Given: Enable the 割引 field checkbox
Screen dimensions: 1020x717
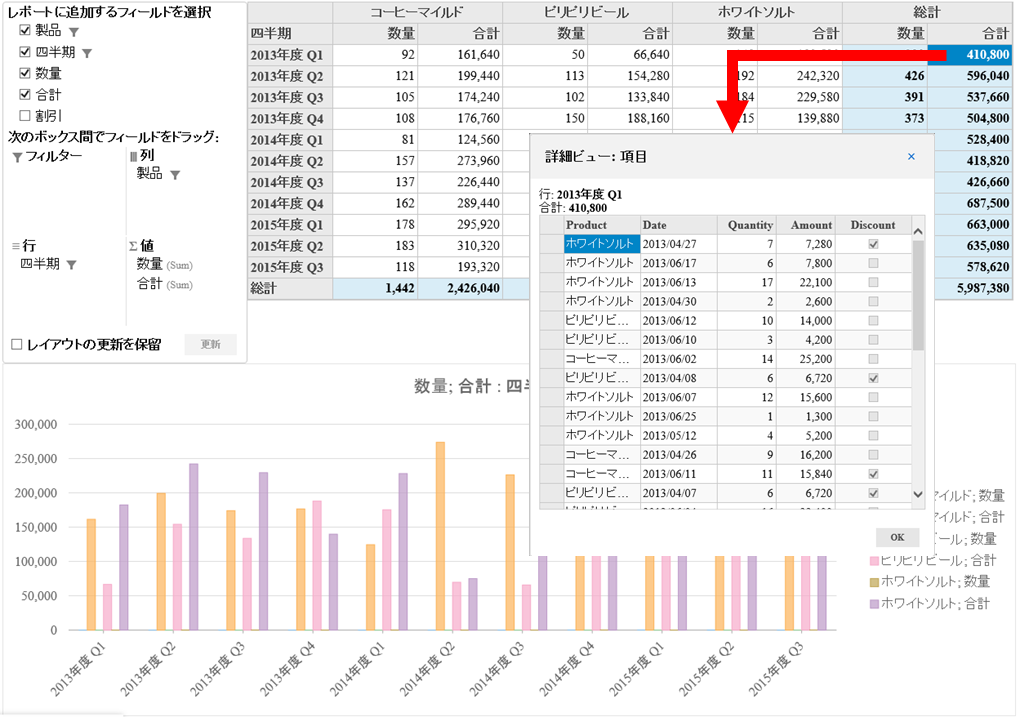Looking at the screenshot, I should click(x=25, y=115).
